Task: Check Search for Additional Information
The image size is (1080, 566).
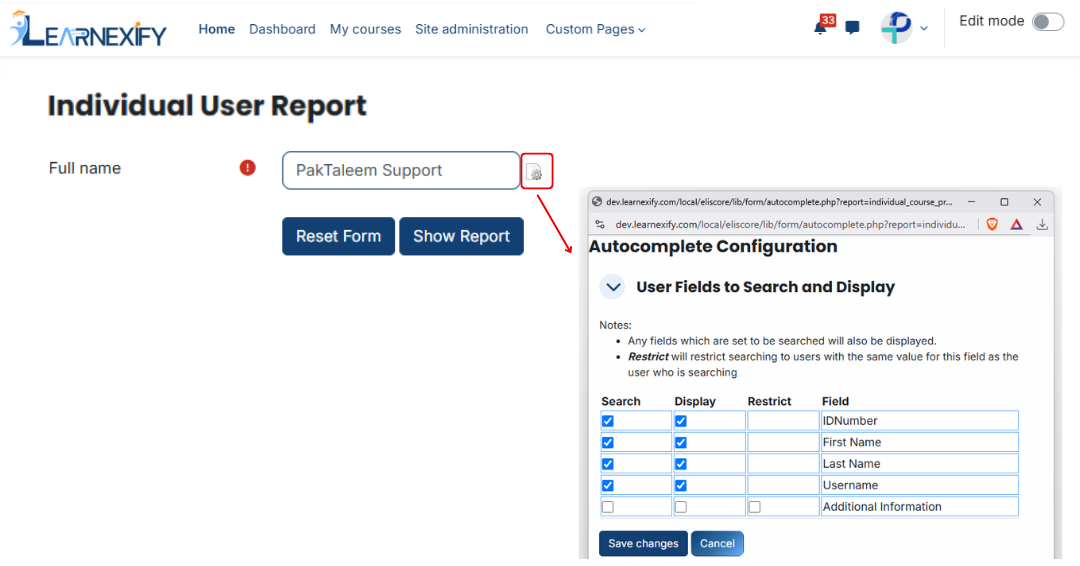Action: point(608,507)
